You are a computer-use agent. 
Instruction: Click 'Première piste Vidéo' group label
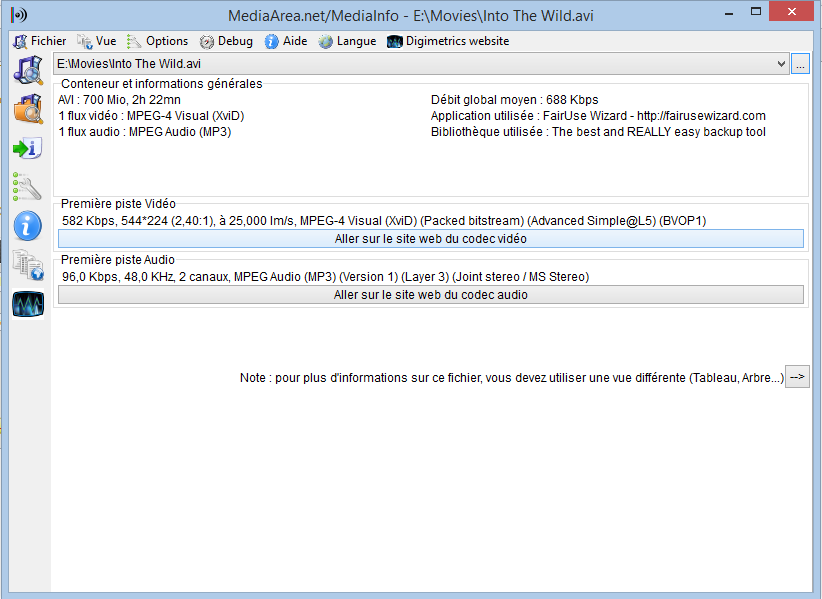(x=118, y=204)
